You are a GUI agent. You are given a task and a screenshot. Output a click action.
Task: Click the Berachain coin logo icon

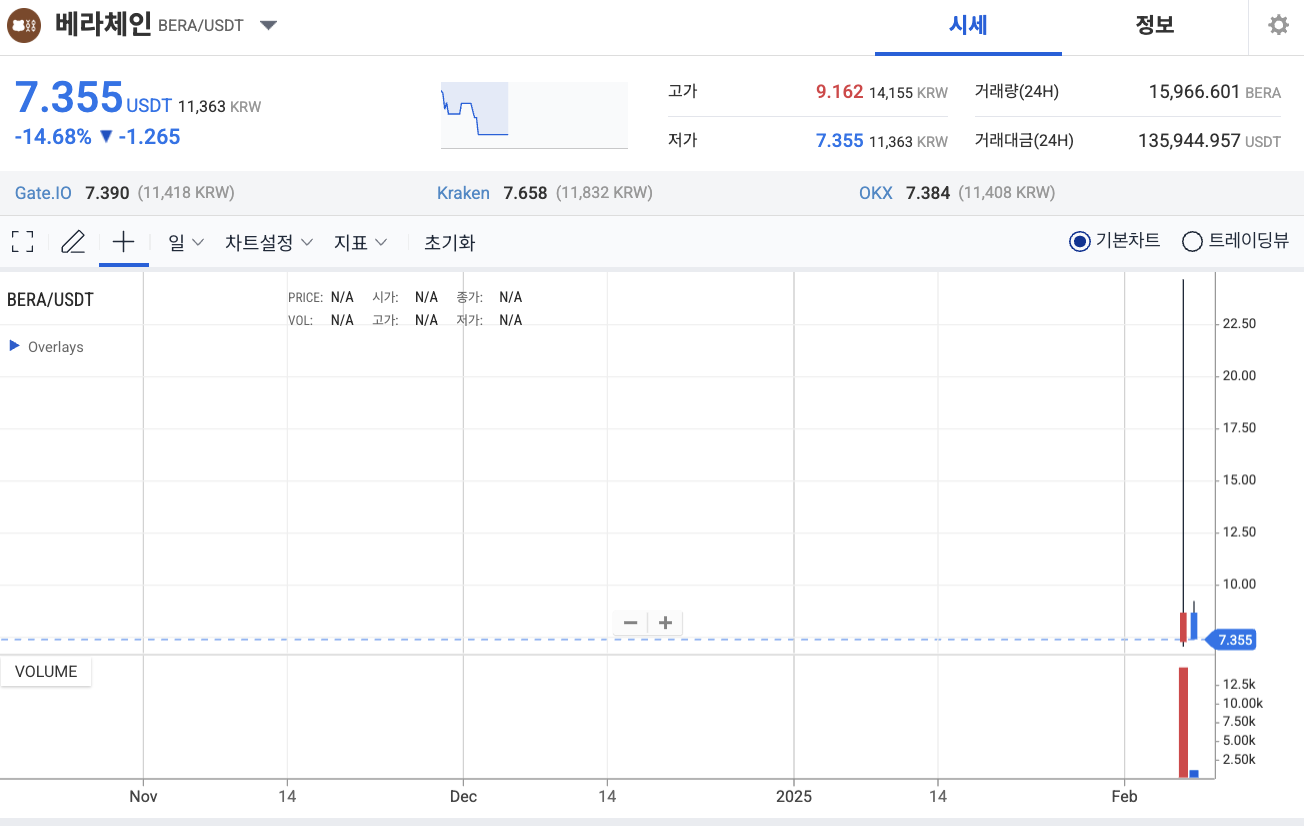pyautogui.click(x=23, y=25)
